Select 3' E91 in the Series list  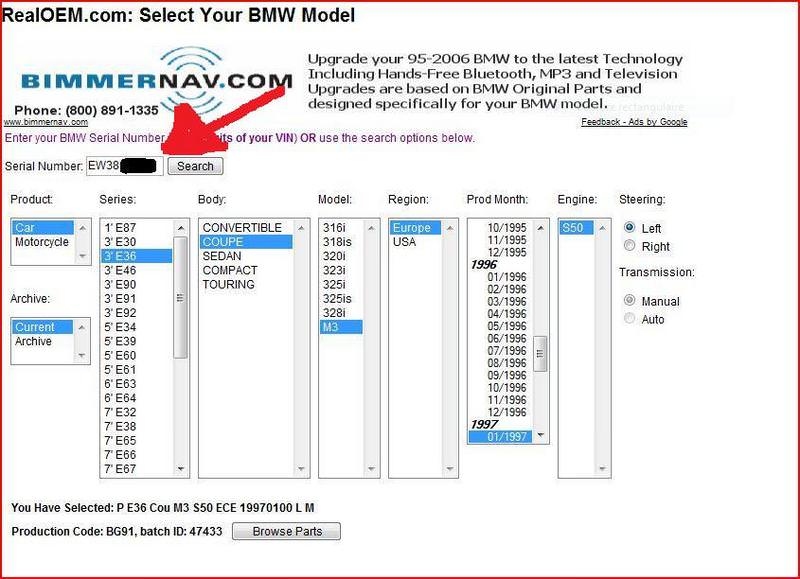[137, 299]
